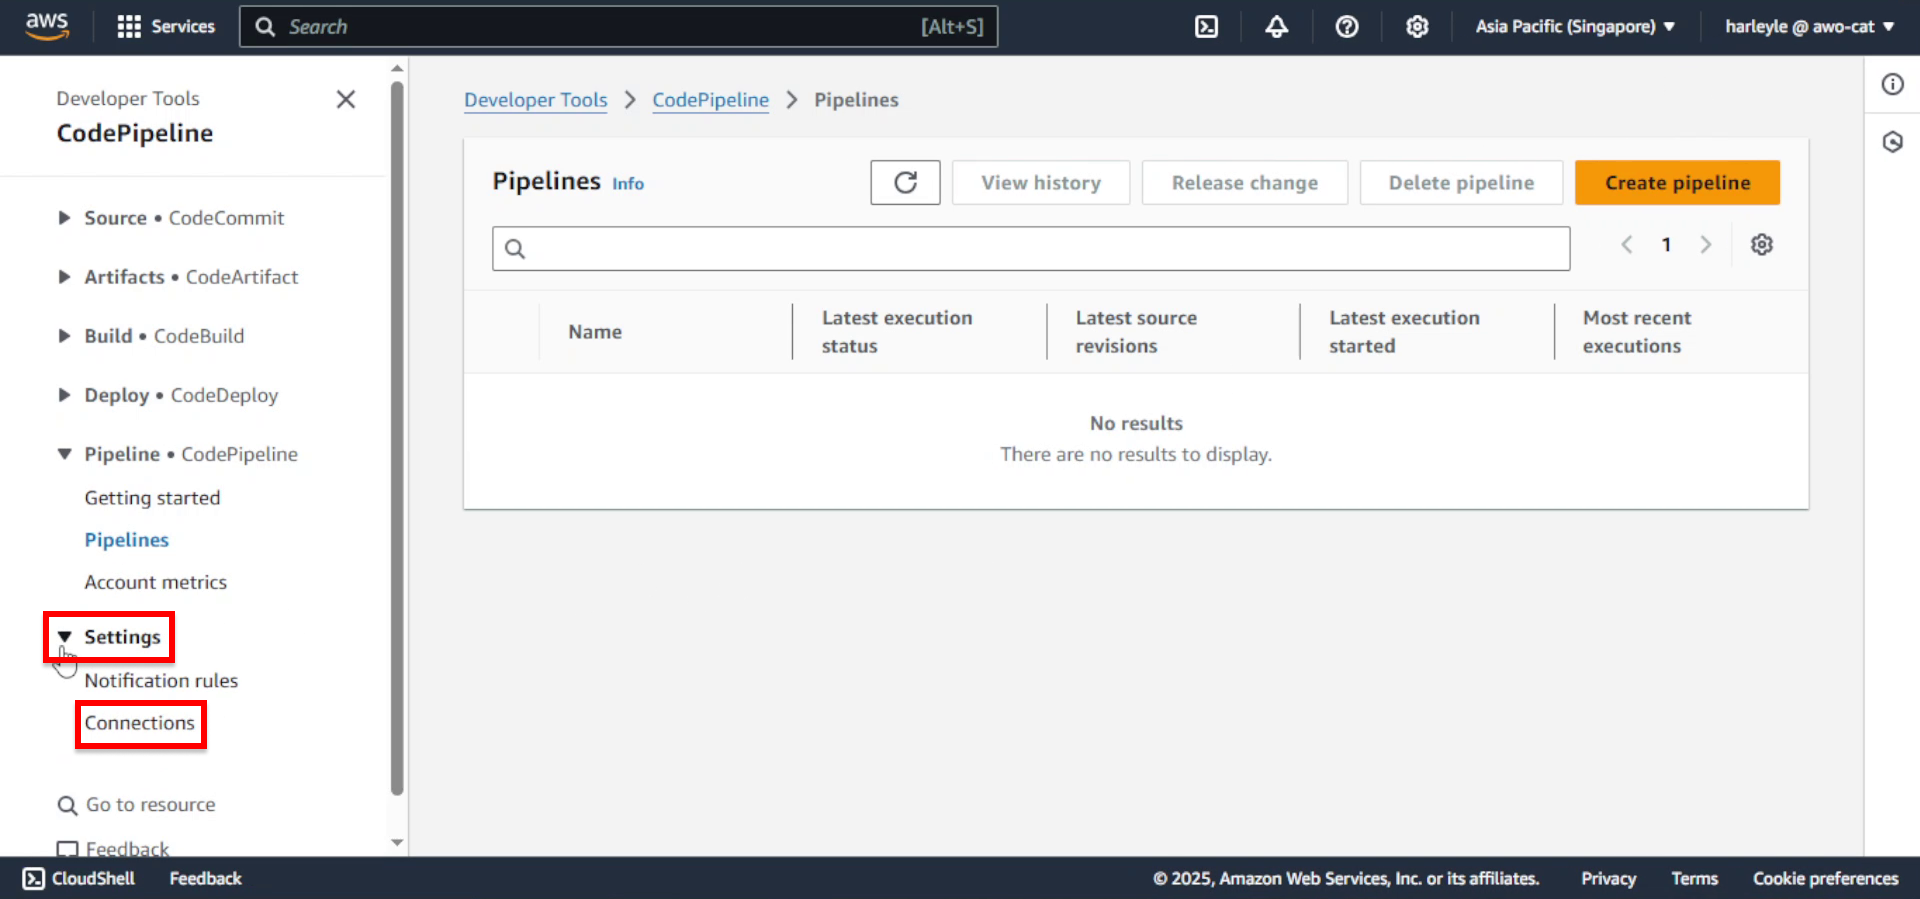Image resolution: width=1920 pixels, height=899 pixels.
Task: Open the info panel icon on right
Action: 1892,84
